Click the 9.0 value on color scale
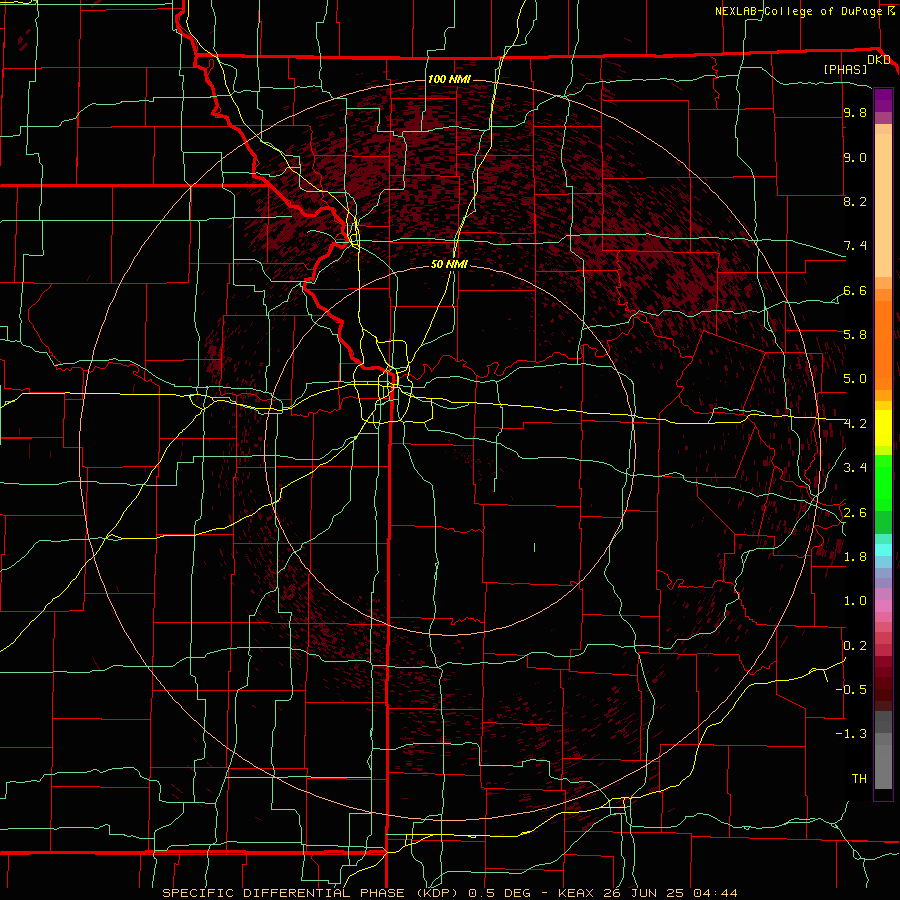Screen dimensions: 900x900 coord(855,157)
